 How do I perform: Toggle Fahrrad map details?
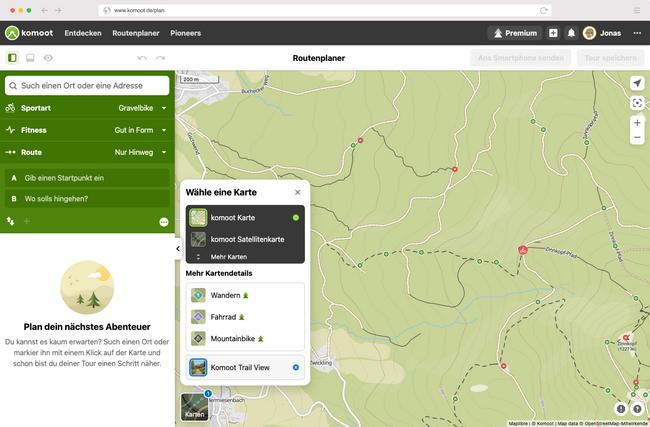click(x=245, y=317)
